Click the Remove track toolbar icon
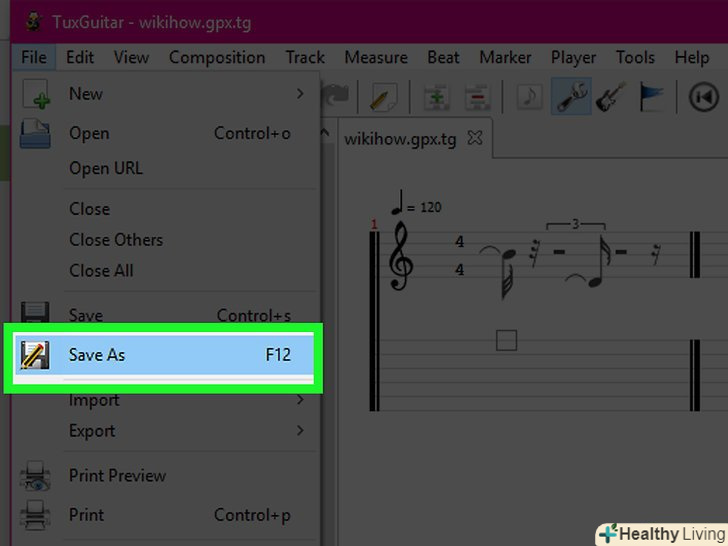 tap(477, 97)
